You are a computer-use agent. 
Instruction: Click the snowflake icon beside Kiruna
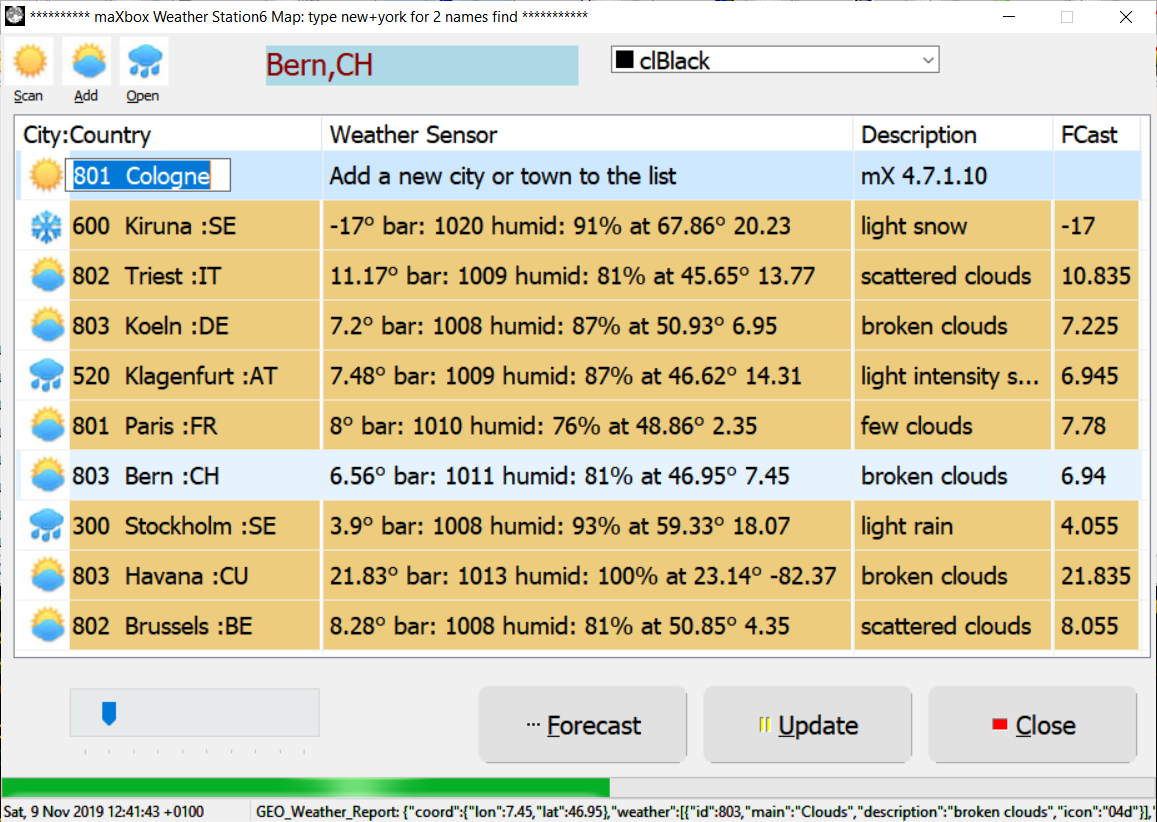click(46, 226)
